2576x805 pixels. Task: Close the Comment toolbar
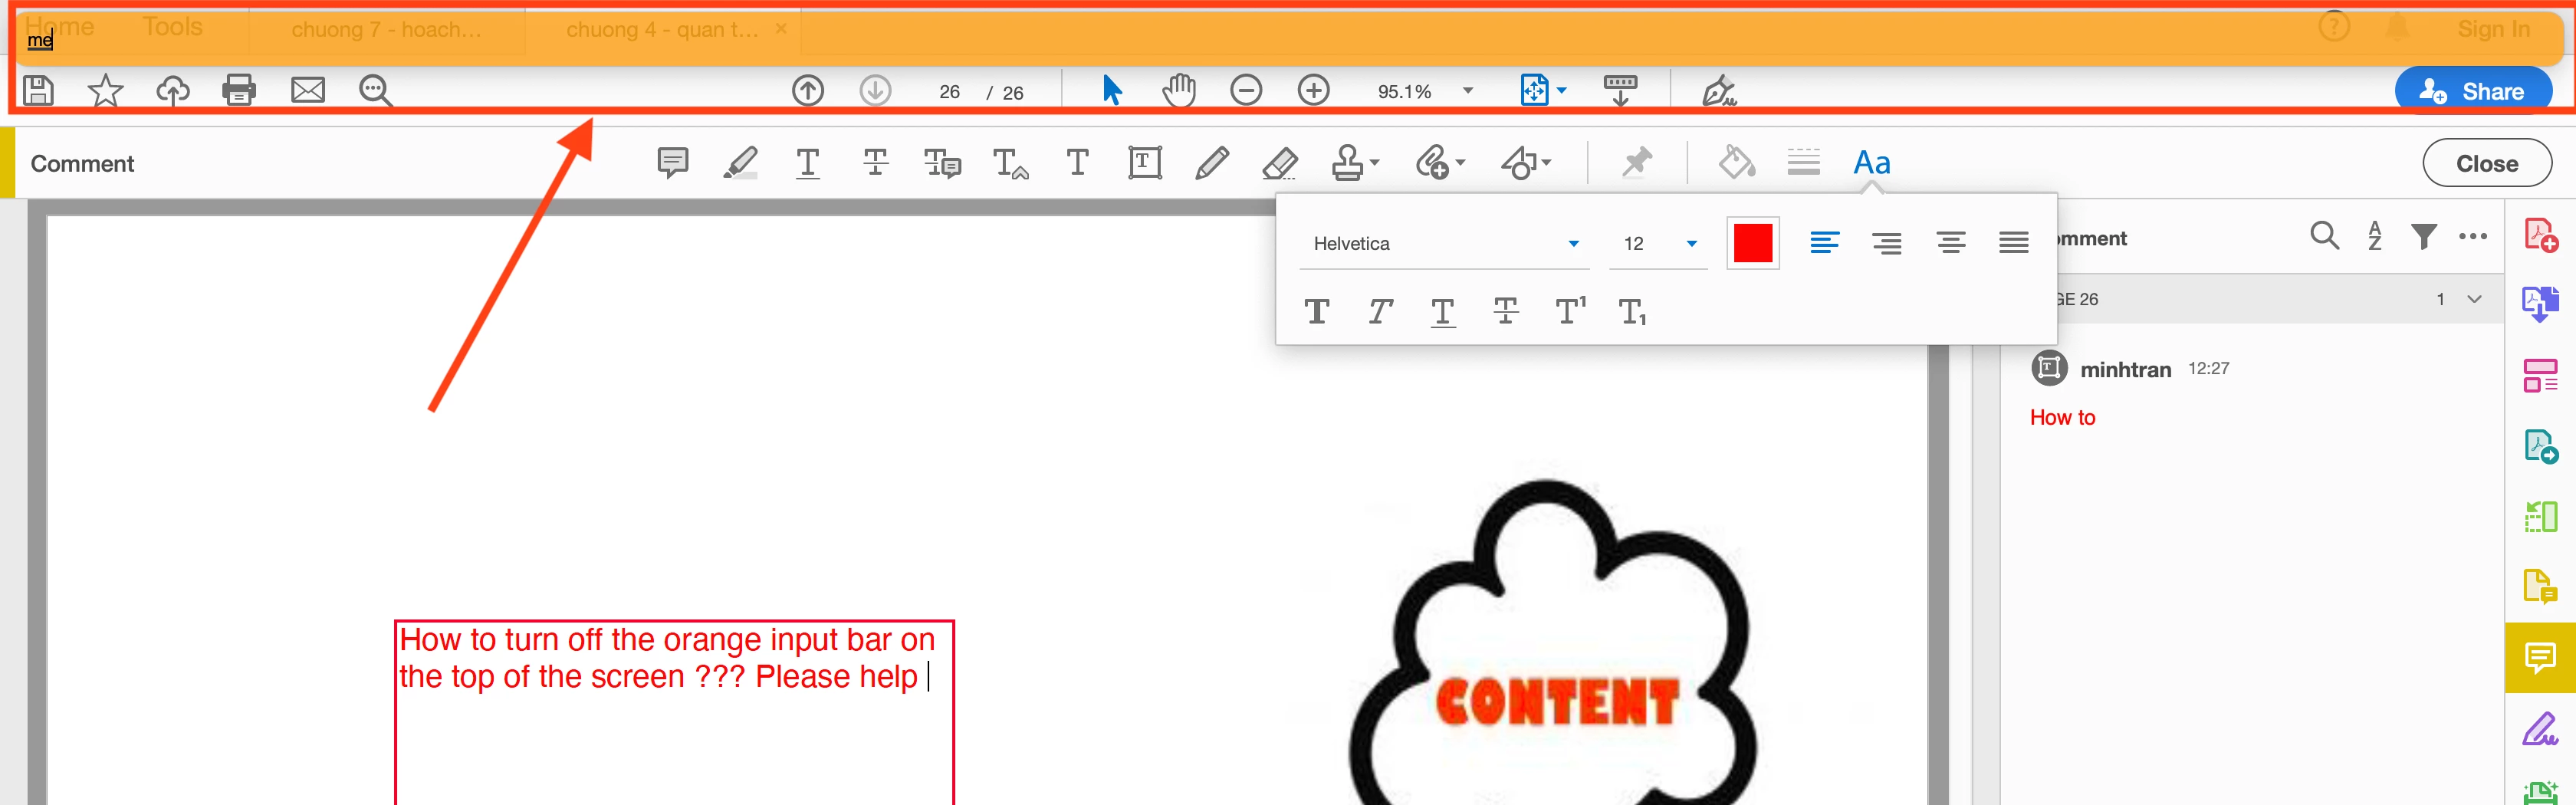click(x=2487, y=163)
